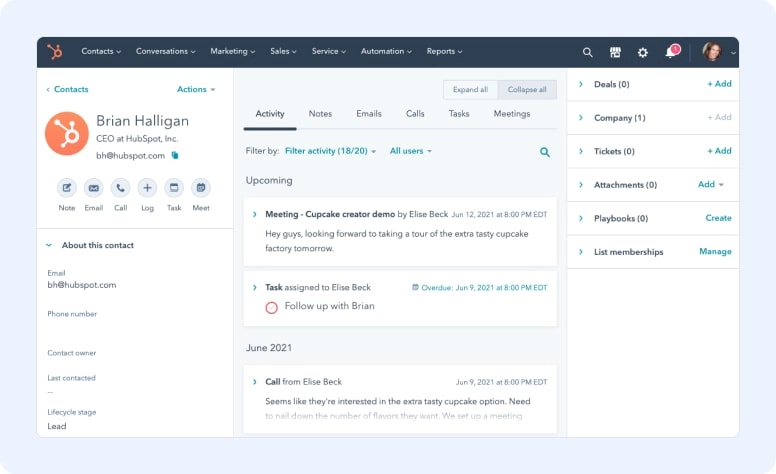Open the settings gear icon
Image resolution: width=776 pixels, height=474 pixels.
coord(643,52)
